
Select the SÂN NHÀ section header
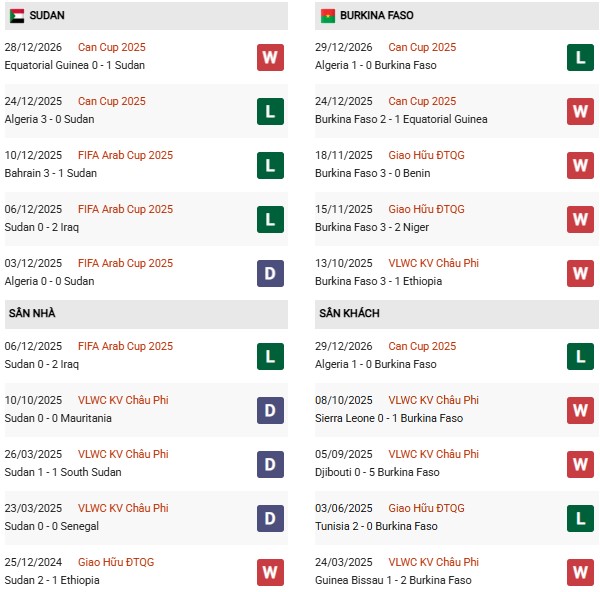32,314
